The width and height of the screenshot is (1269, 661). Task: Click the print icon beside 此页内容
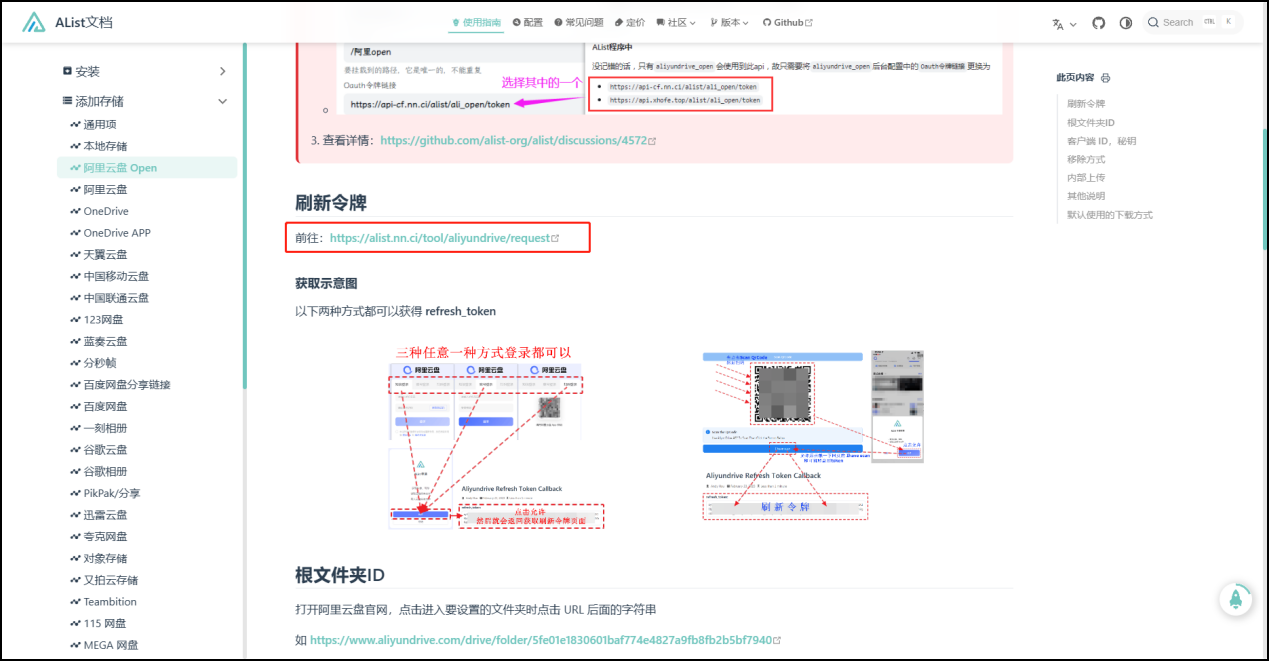(x=1105, y=78)
